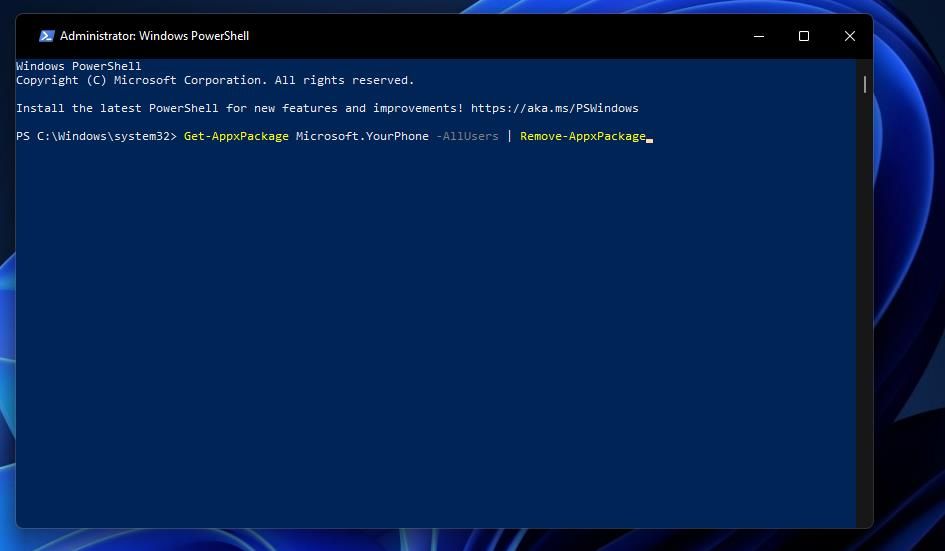The height and width of the screenshot is (551, 945).
Task: Click the -AllUsers parameter text
Action: click(467, 136)
